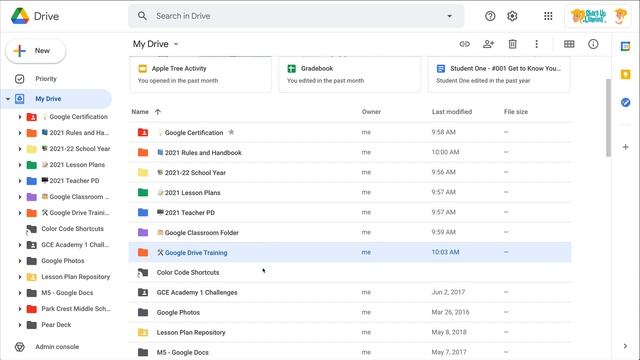This screenshot has height=360, width=640.
Task: Open Gradebook suggested file card
Action: click(x=350, y=74)
